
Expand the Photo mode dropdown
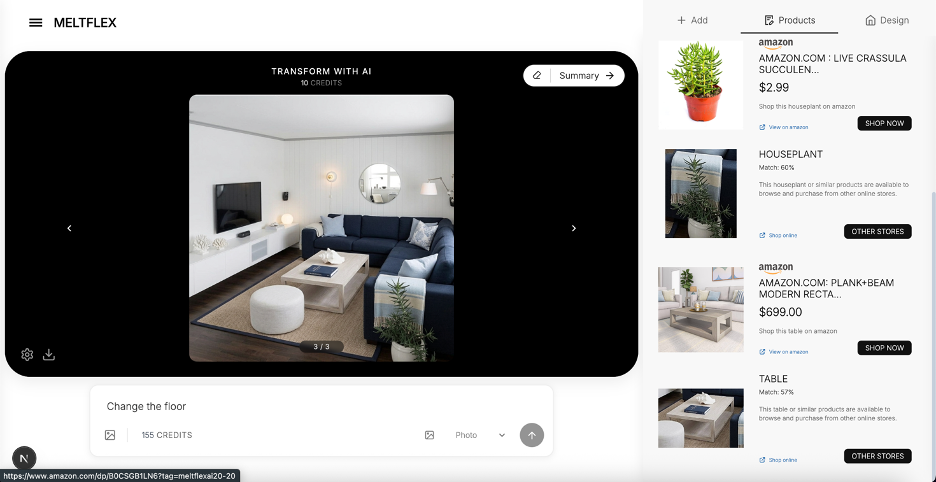479,435
